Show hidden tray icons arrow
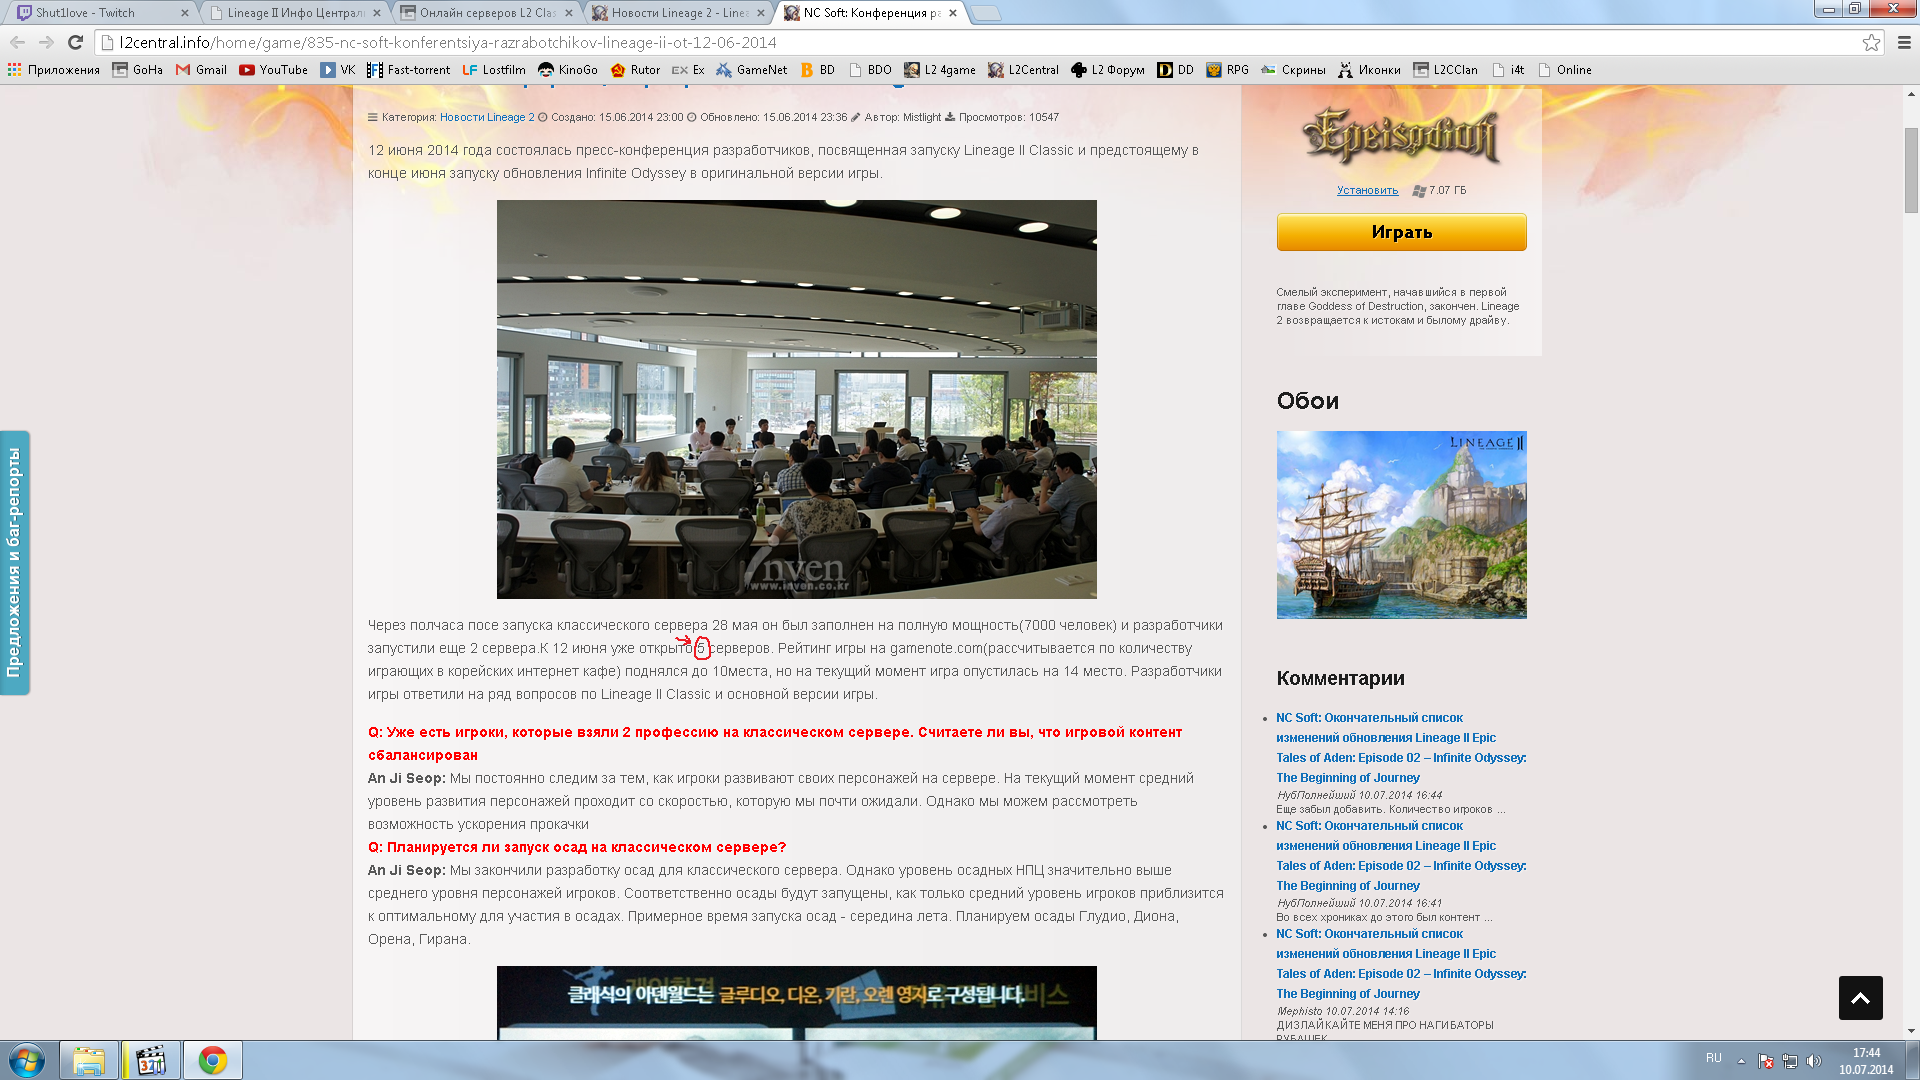This screenshot has width=1920, height=1080. click(x=1741, y=1061)
